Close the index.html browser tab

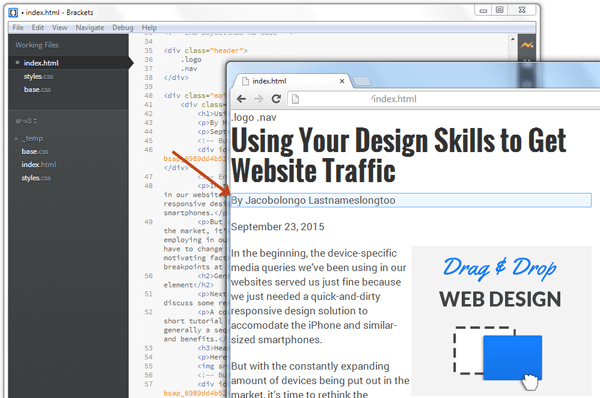(342, 81)
